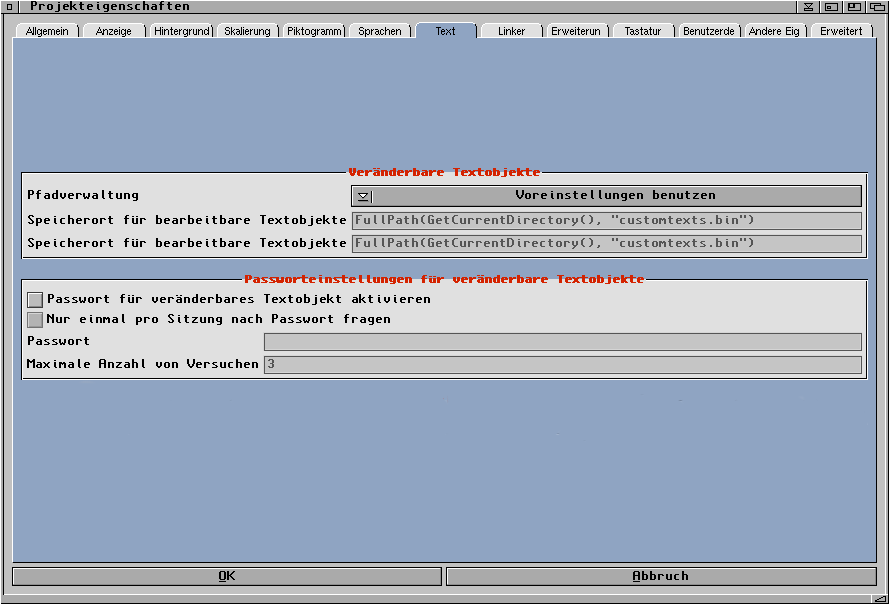Open the Erweiterun tab

(x=576, y=31)
